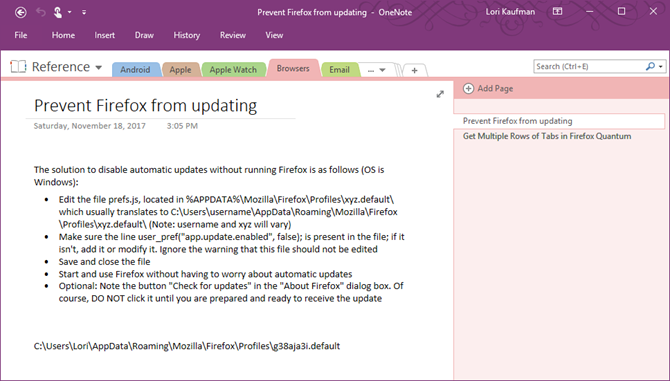Viewport: 670px width, 381px height.
Task: Click the Add Page plus icon
Action: pyautogui.click(x=468, y=88)
